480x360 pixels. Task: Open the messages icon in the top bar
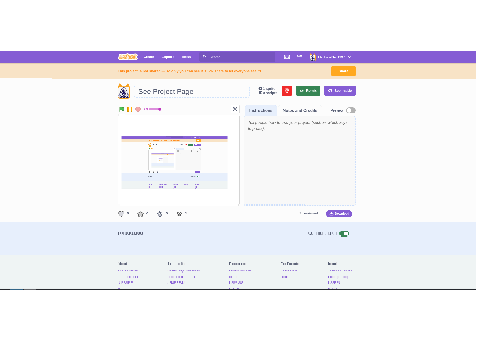point(287,57)
